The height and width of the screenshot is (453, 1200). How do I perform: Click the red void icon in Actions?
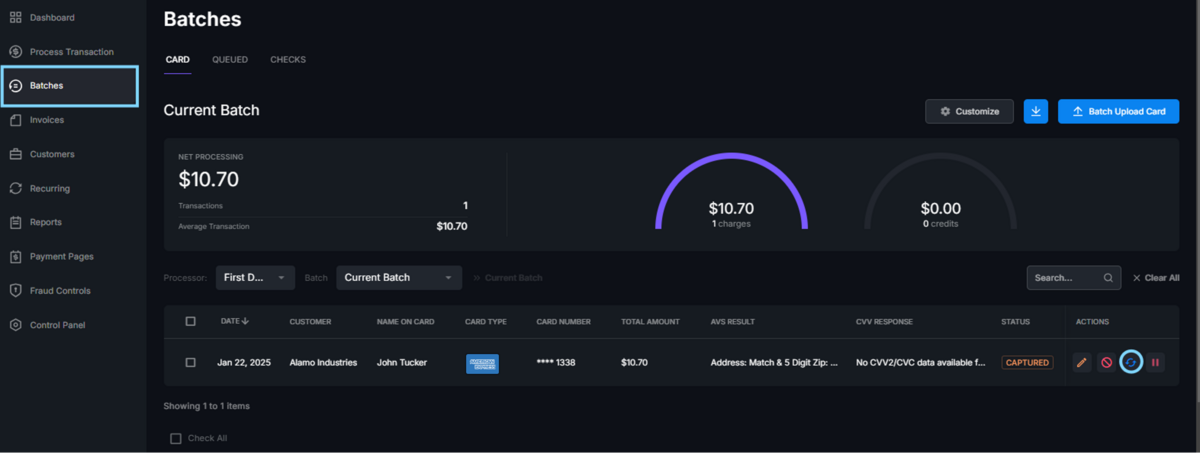1107,362
